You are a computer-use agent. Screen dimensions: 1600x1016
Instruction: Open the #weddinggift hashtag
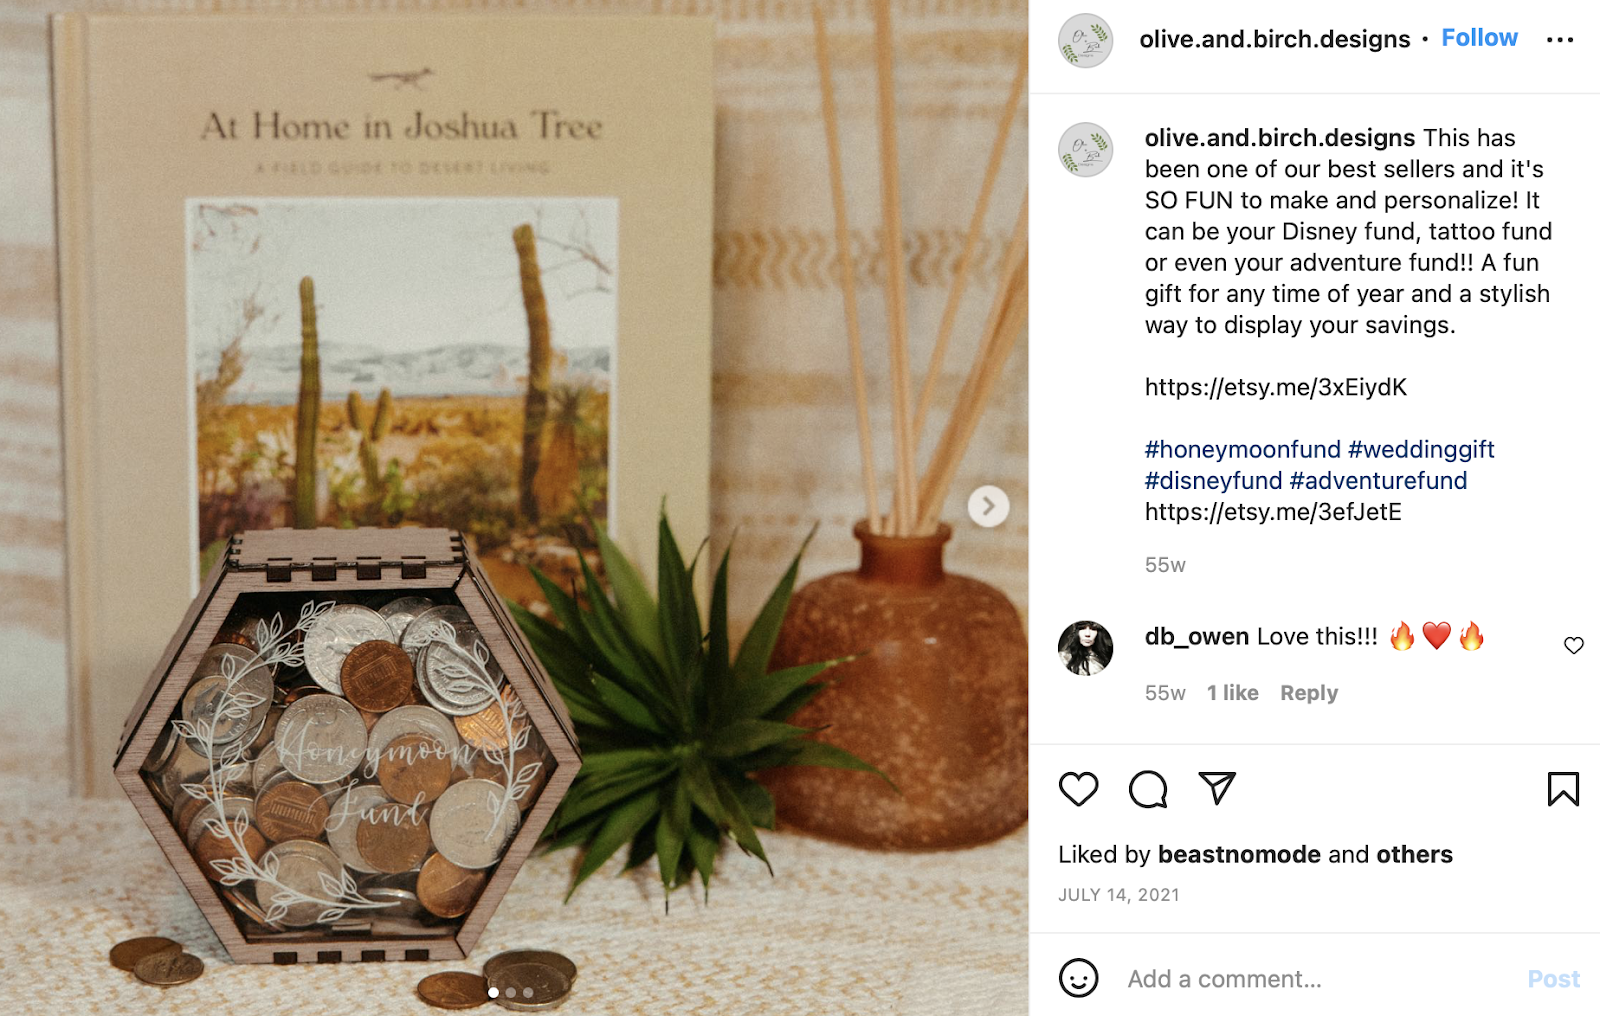pos(1421,450)
